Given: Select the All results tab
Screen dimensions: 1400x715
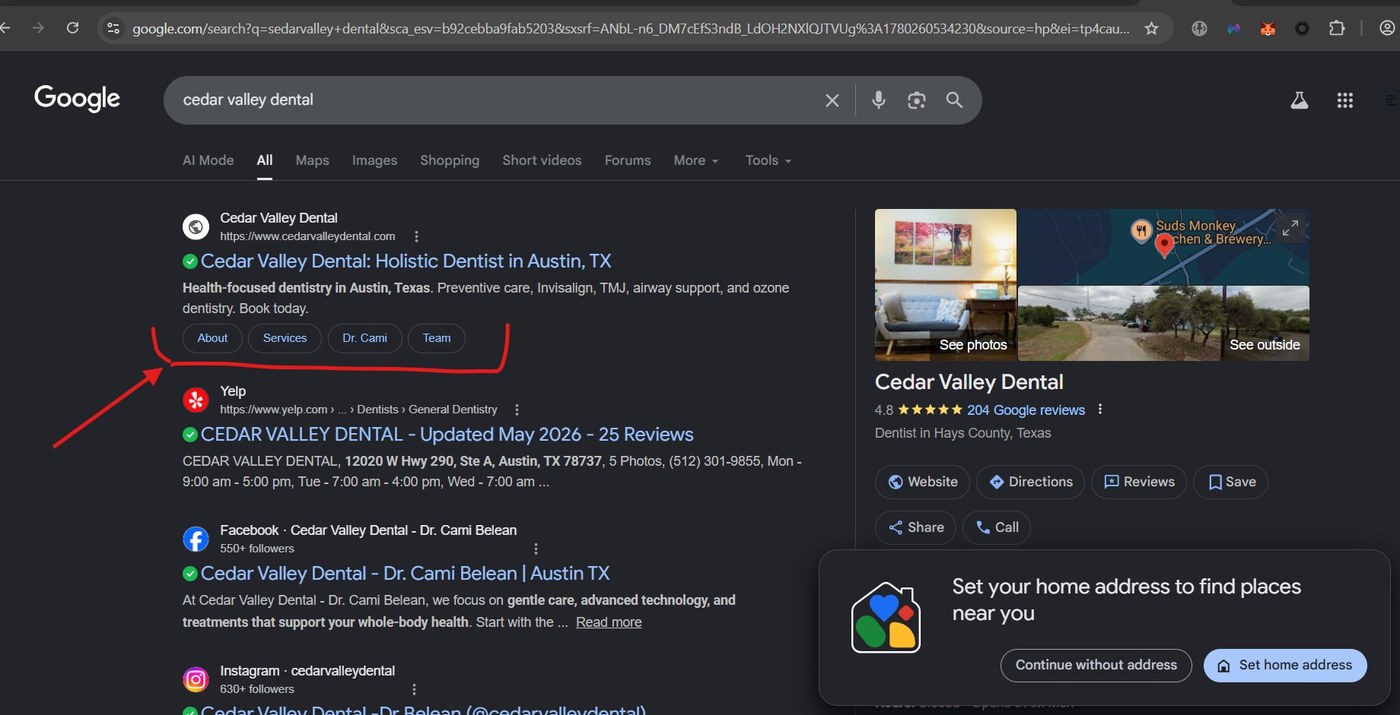Looking at the screenshot, I should coord(264,160).
